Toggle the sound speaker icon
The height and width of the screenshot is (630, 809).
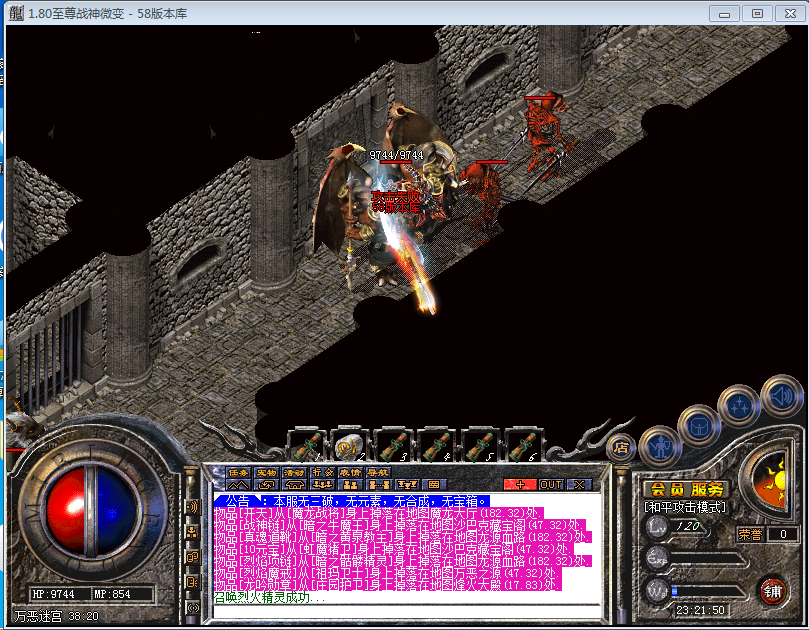point(781,396)
